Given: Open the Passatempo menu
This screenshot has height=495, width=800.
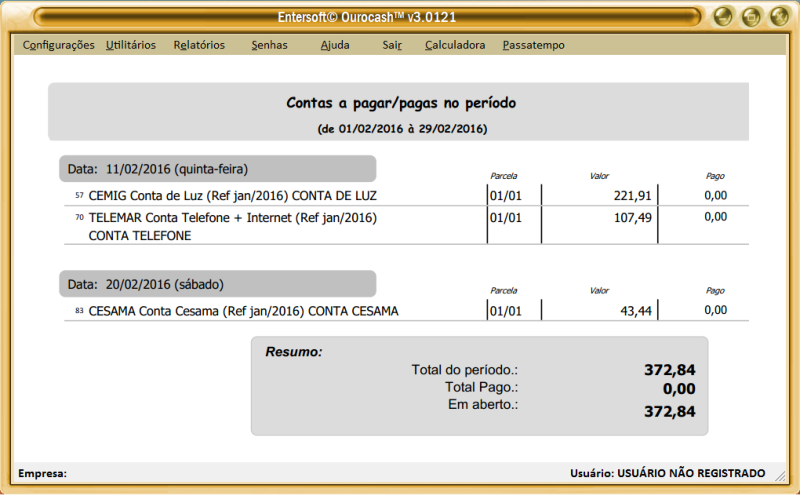Looking at the screenshot, I should pyautogui.click(x=534, y=45).
